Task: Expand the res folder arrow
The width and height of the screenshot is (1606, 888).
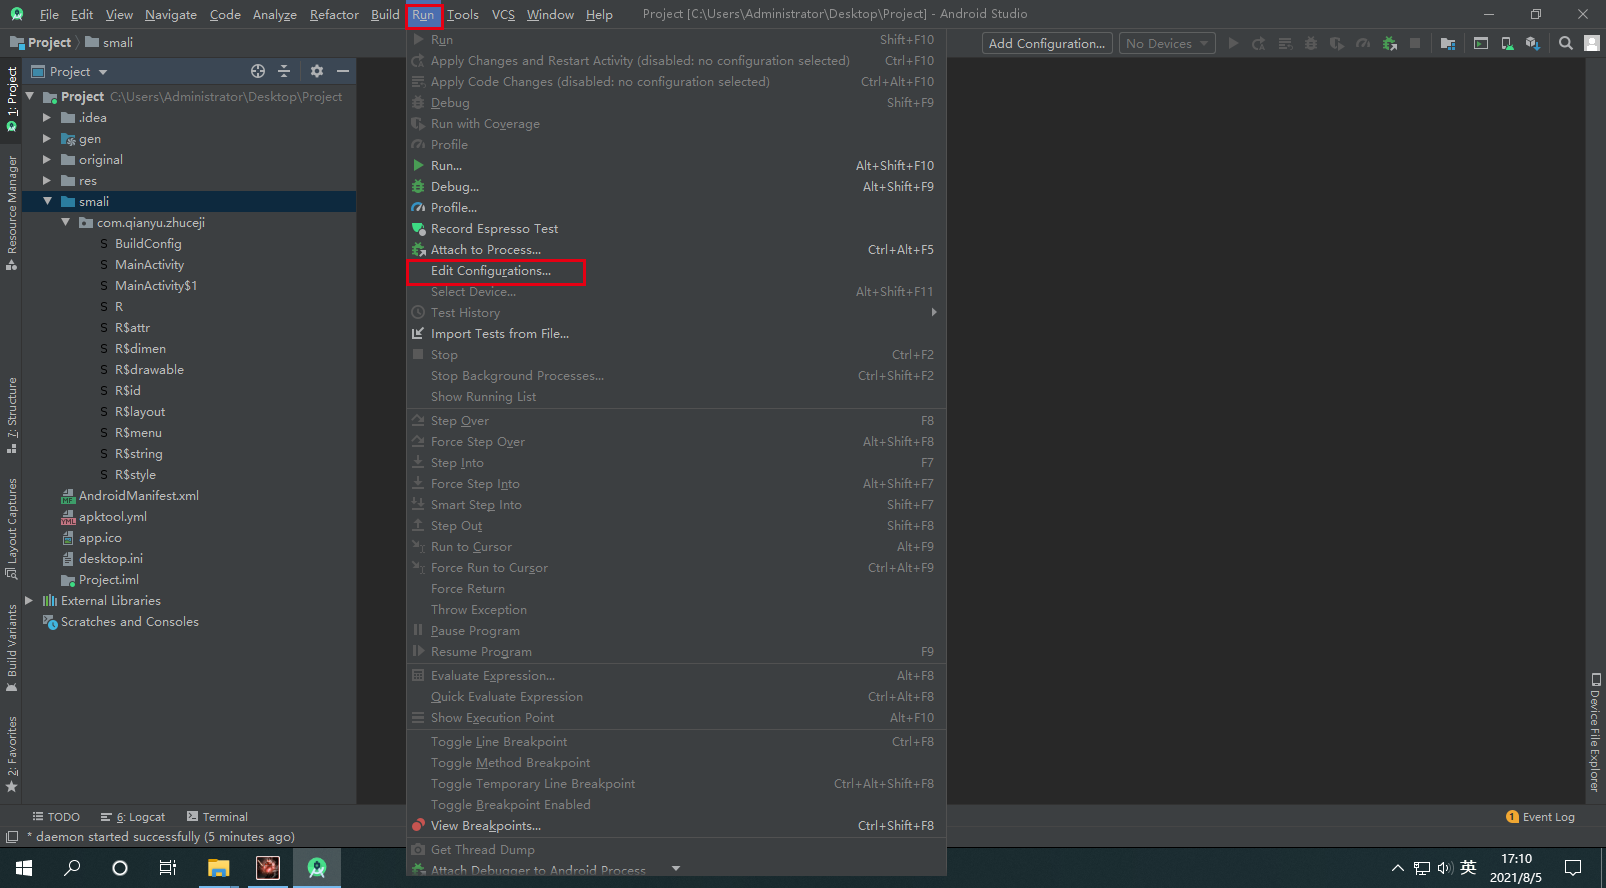Action: coord(47,181)
